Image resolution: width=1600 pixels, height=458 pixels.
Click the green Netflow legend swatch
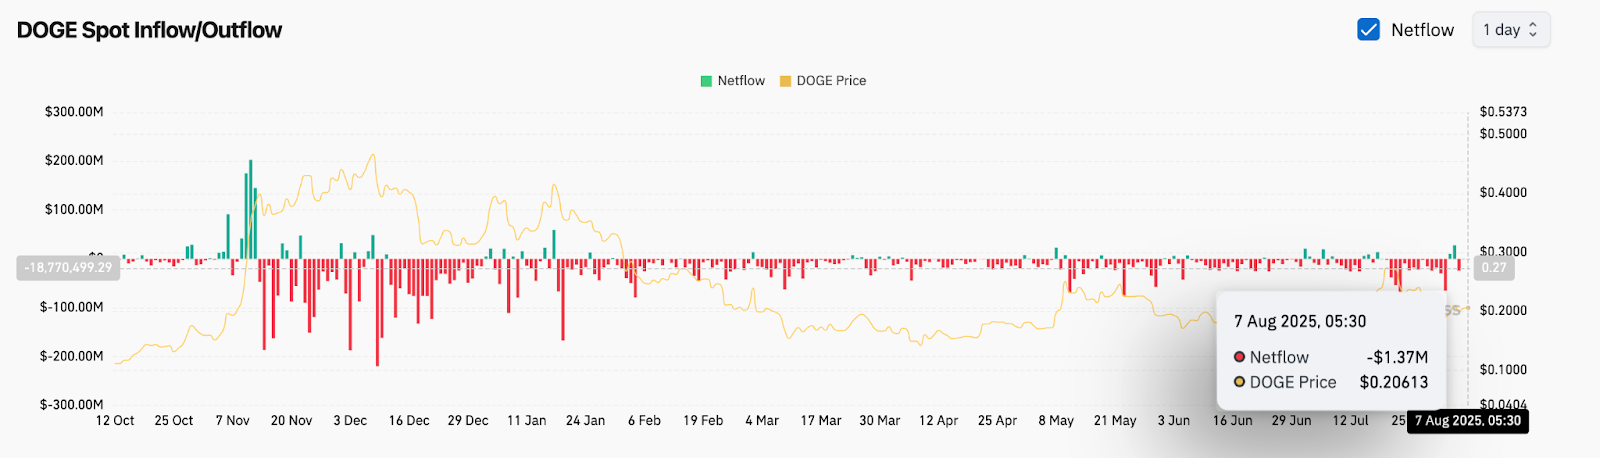(x=706, y=81)
